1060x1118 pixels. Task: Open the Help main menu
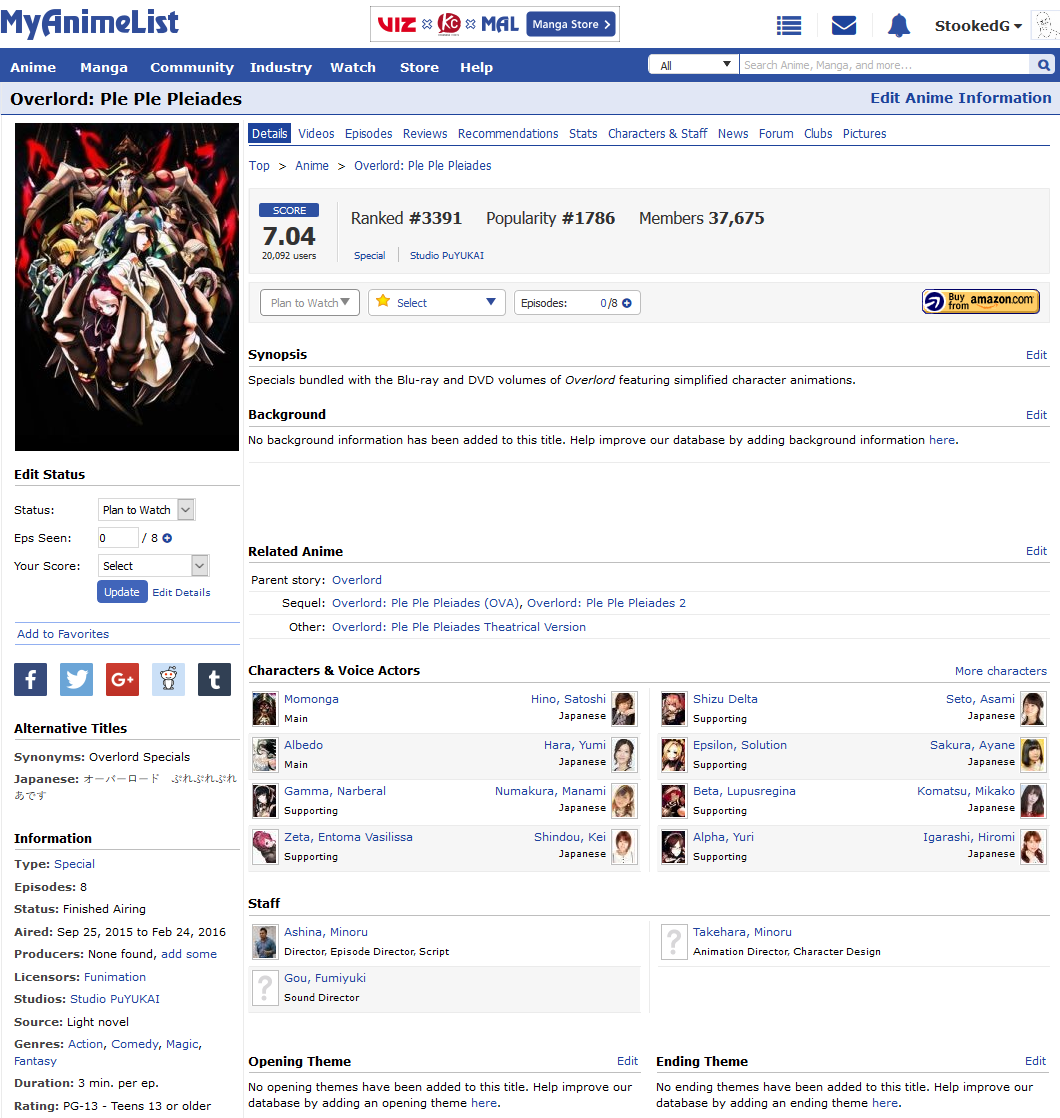476,68
